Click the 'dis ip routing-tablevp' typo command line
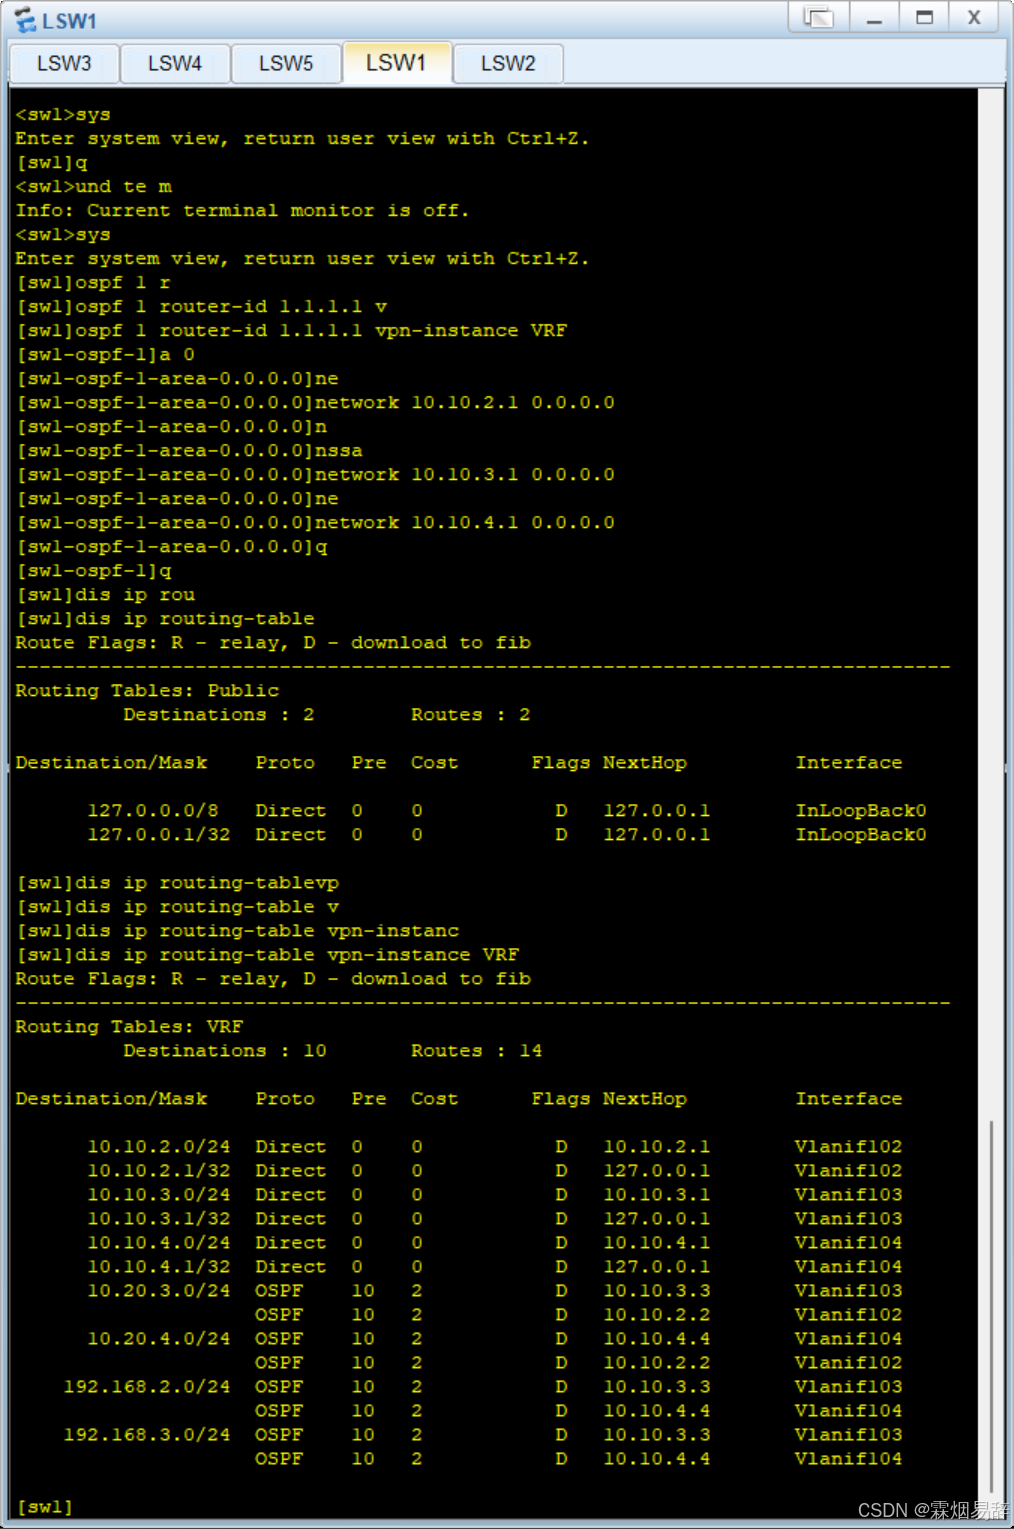The height and width of the screenshot is (1529, 1014). pyautogui.click(x=177, y=882)
